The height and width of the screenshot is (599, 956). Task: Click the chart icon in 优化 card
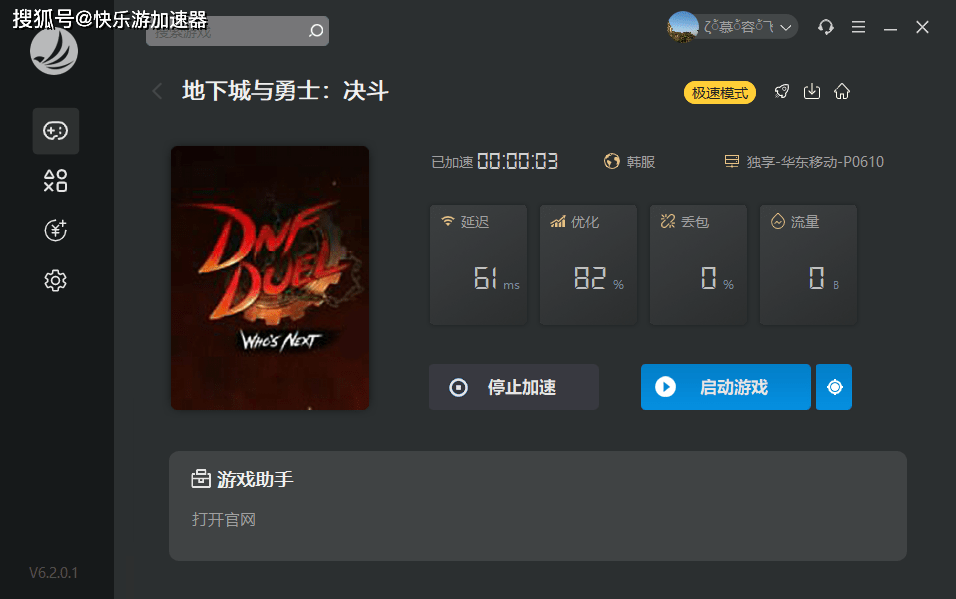click(x=558, y=221)
